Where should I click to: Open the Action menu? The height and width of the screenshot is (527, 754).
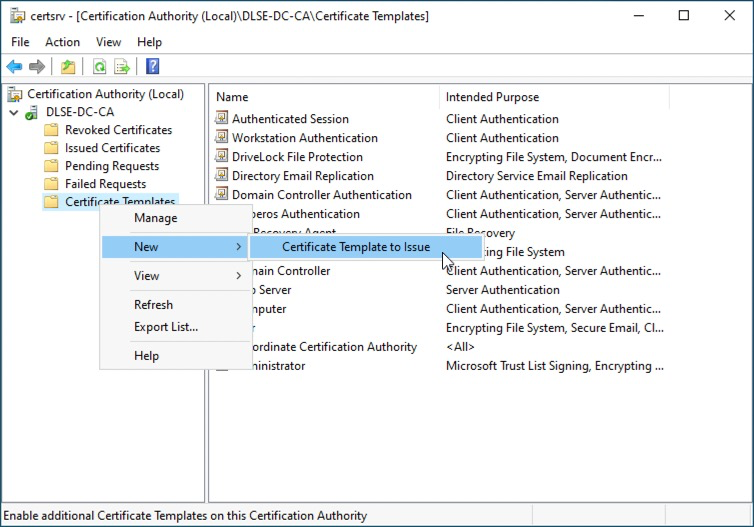click(x=62, y=42)
